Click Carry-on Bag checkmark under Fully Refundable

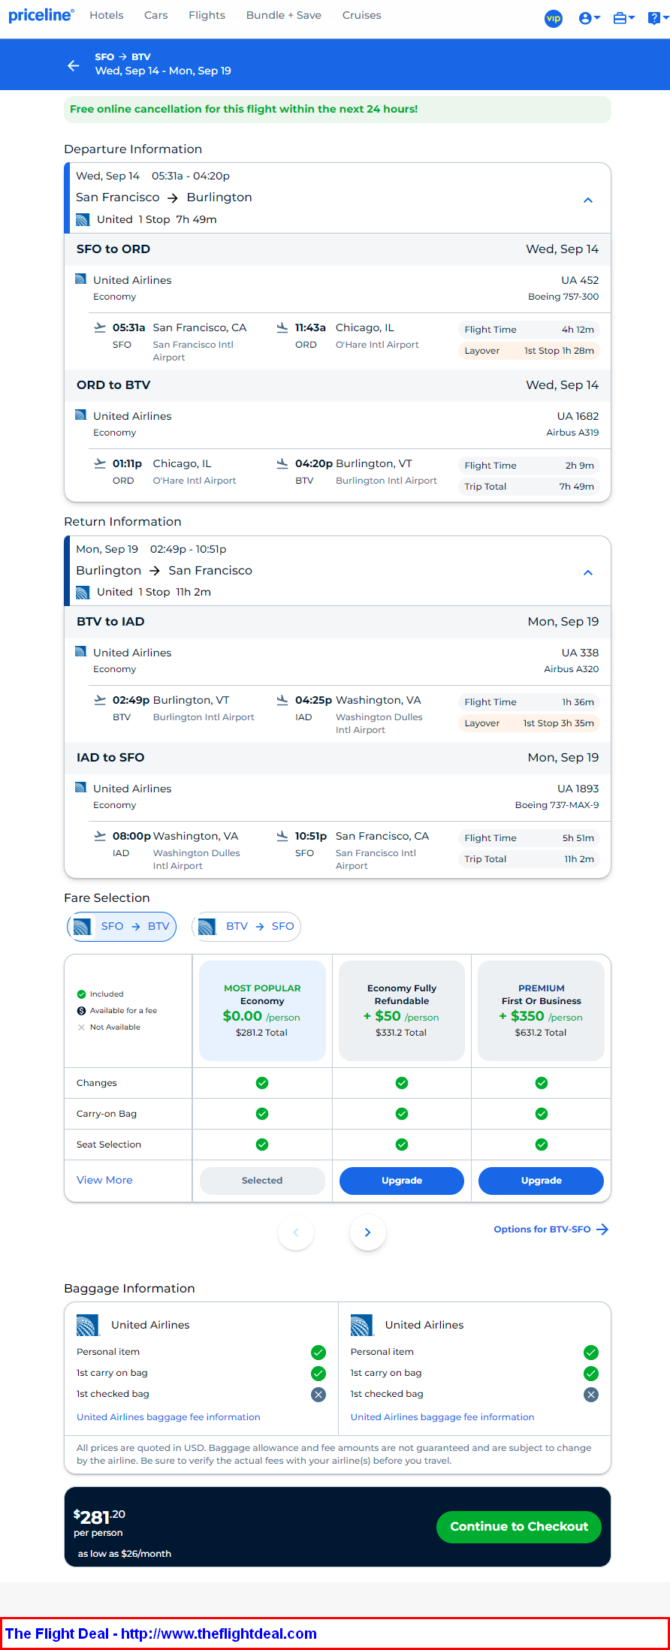tap(401, 1113)
